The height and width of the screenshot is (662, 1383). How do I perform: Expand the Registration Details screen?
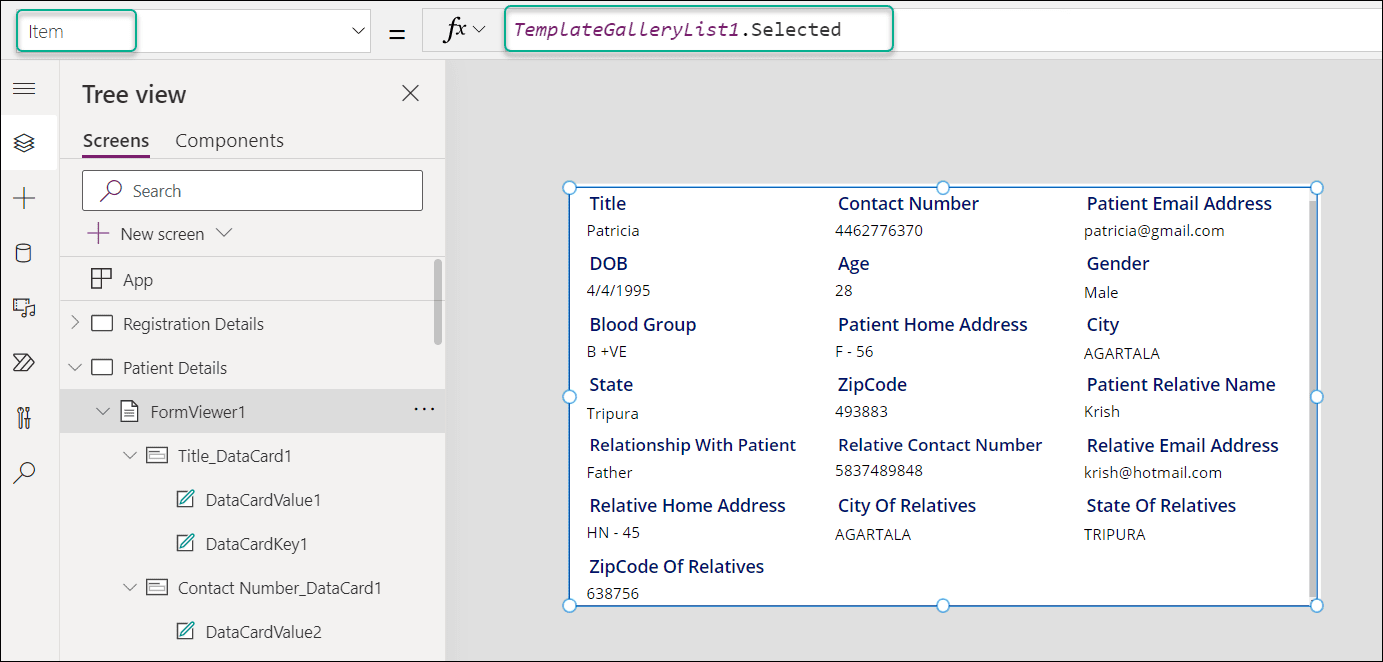[75, 323]
